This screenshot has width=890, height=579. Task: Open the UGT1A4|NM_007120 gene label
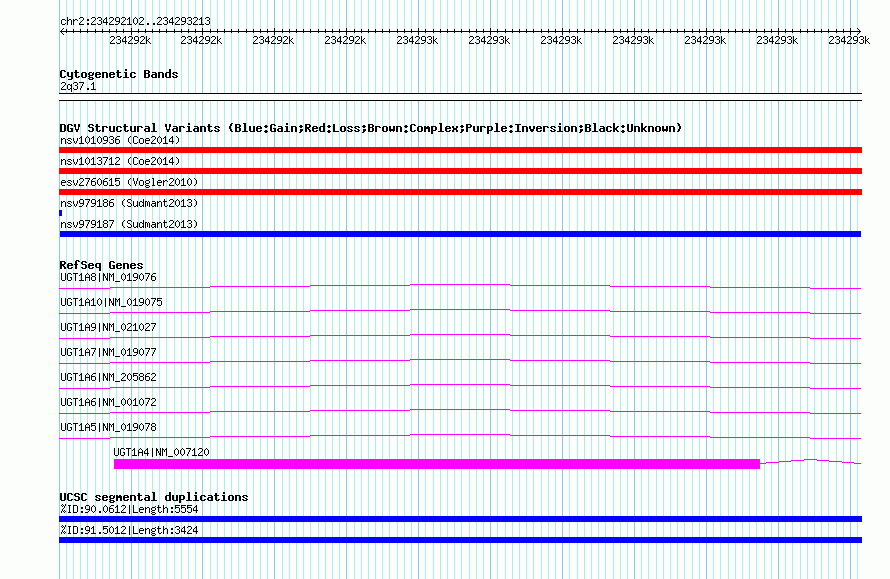[161, 452]
